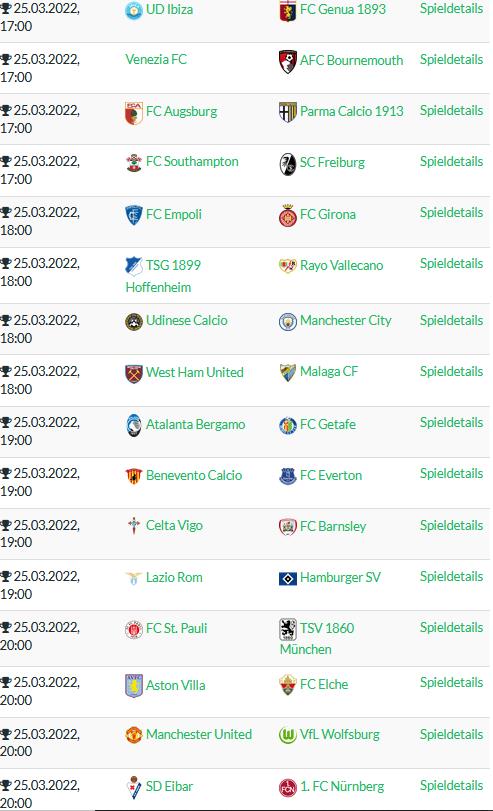The height and width of the screenshot is (811, 493).
Task: Open the Rayo Vallecano team page
Action: click(x=341, y=266)
